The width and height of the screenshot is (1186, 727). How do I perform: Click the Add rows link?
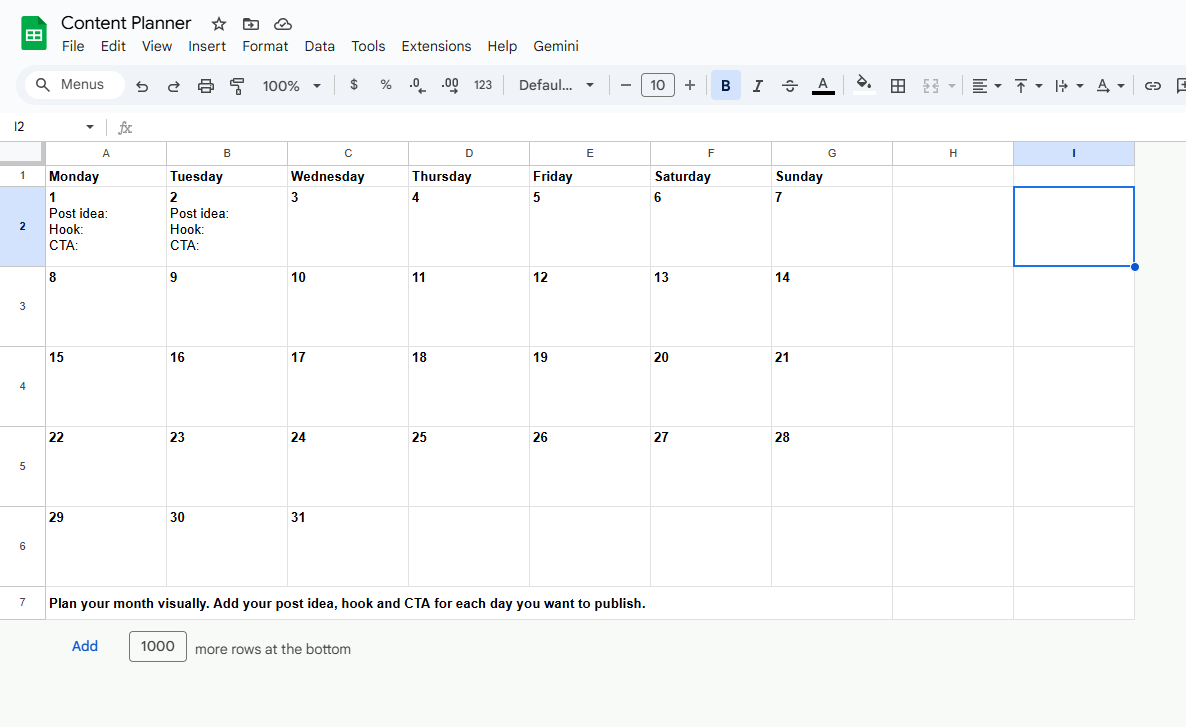coord(85,646)
